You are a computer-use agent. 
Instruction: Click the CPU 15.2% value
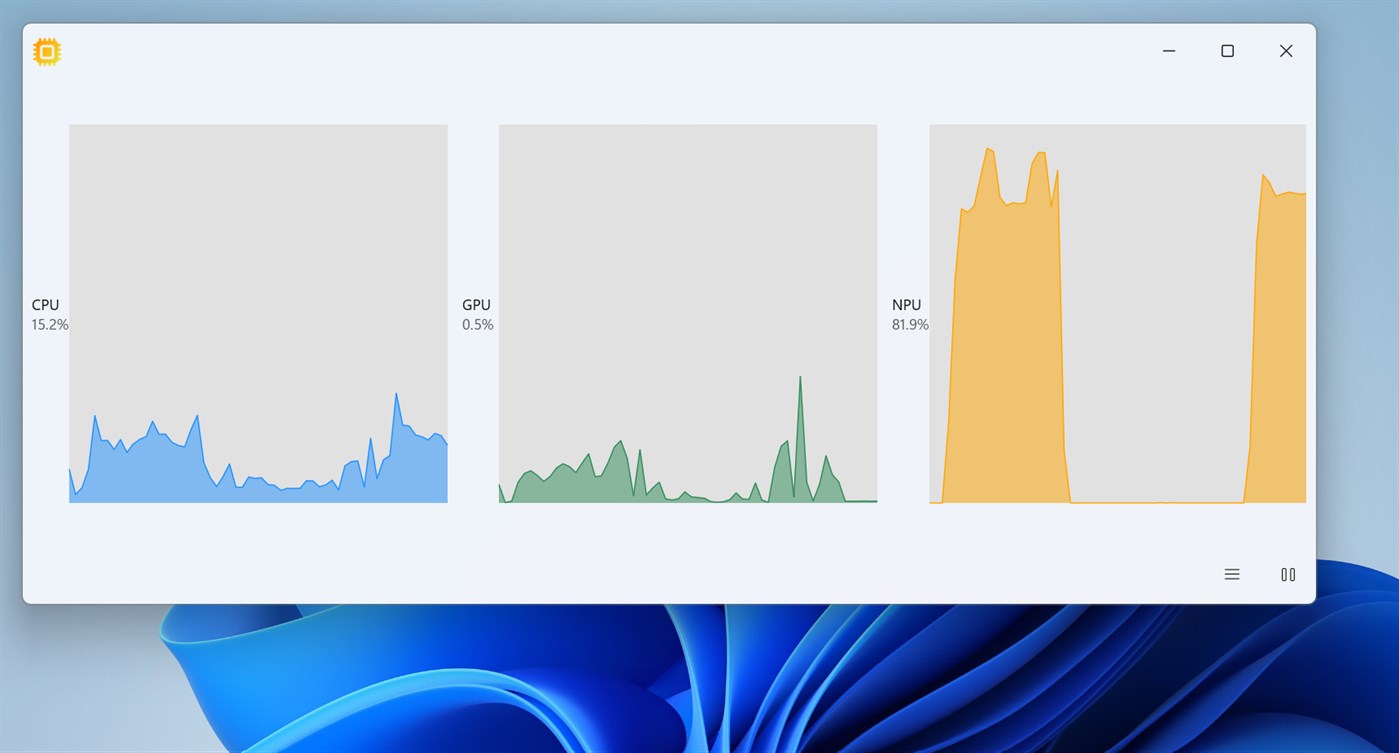pyautogui.click(x=50, y=324)
